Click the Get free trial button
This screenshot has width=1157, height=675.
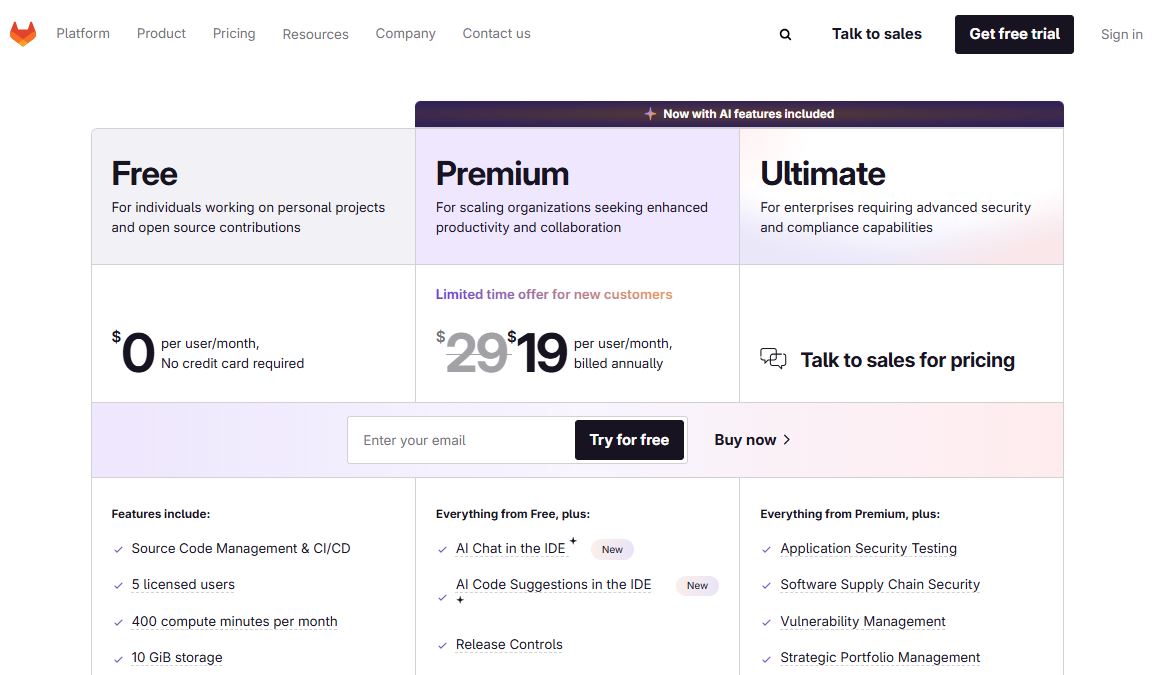[x=1014, y=34]
